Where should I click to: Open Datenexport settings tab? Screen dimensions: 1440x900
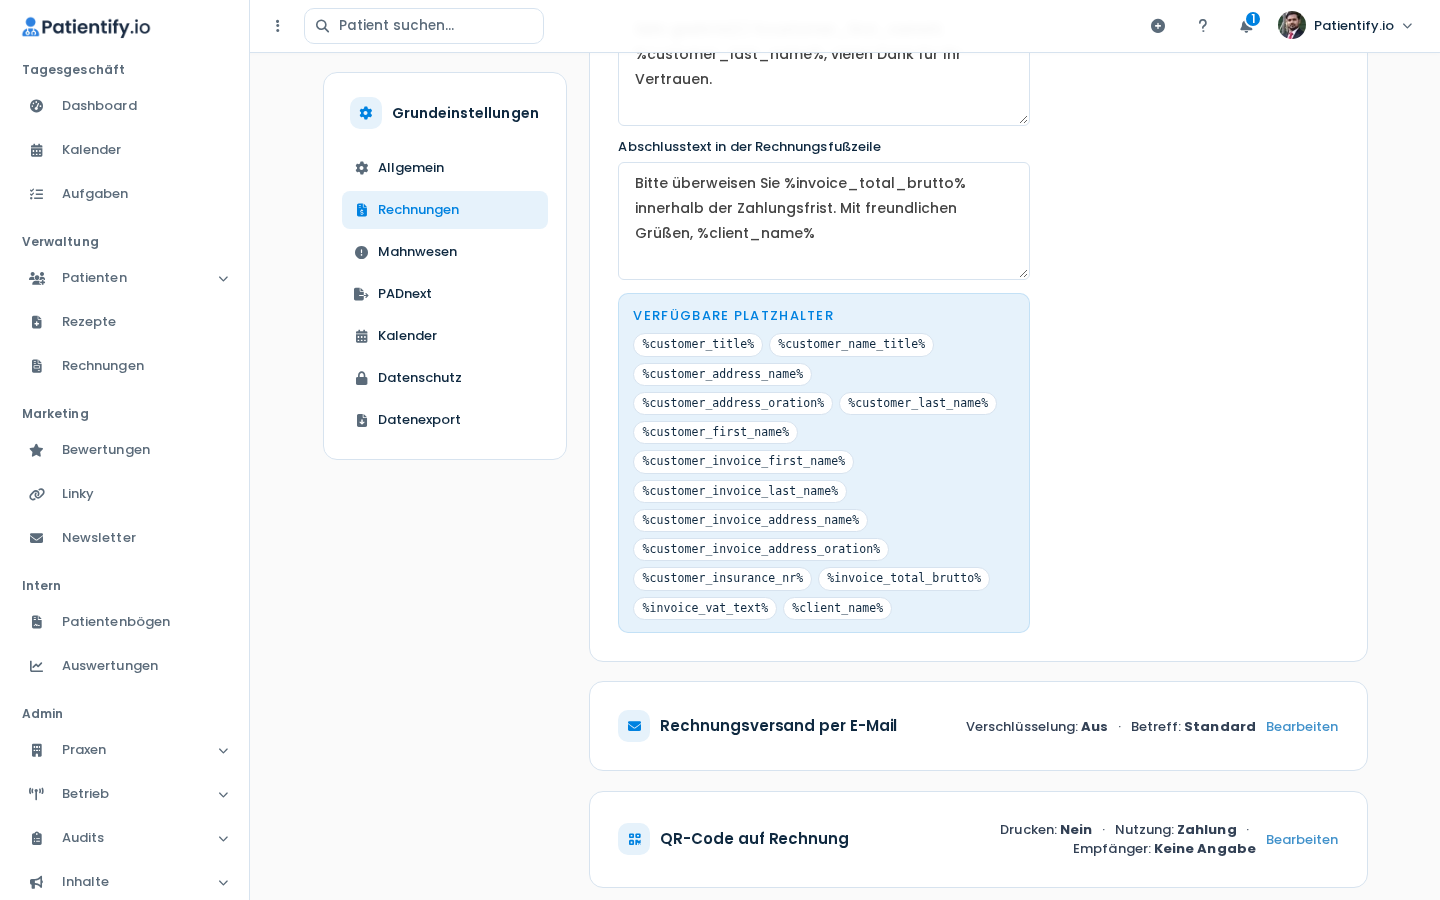pos(445,420)
